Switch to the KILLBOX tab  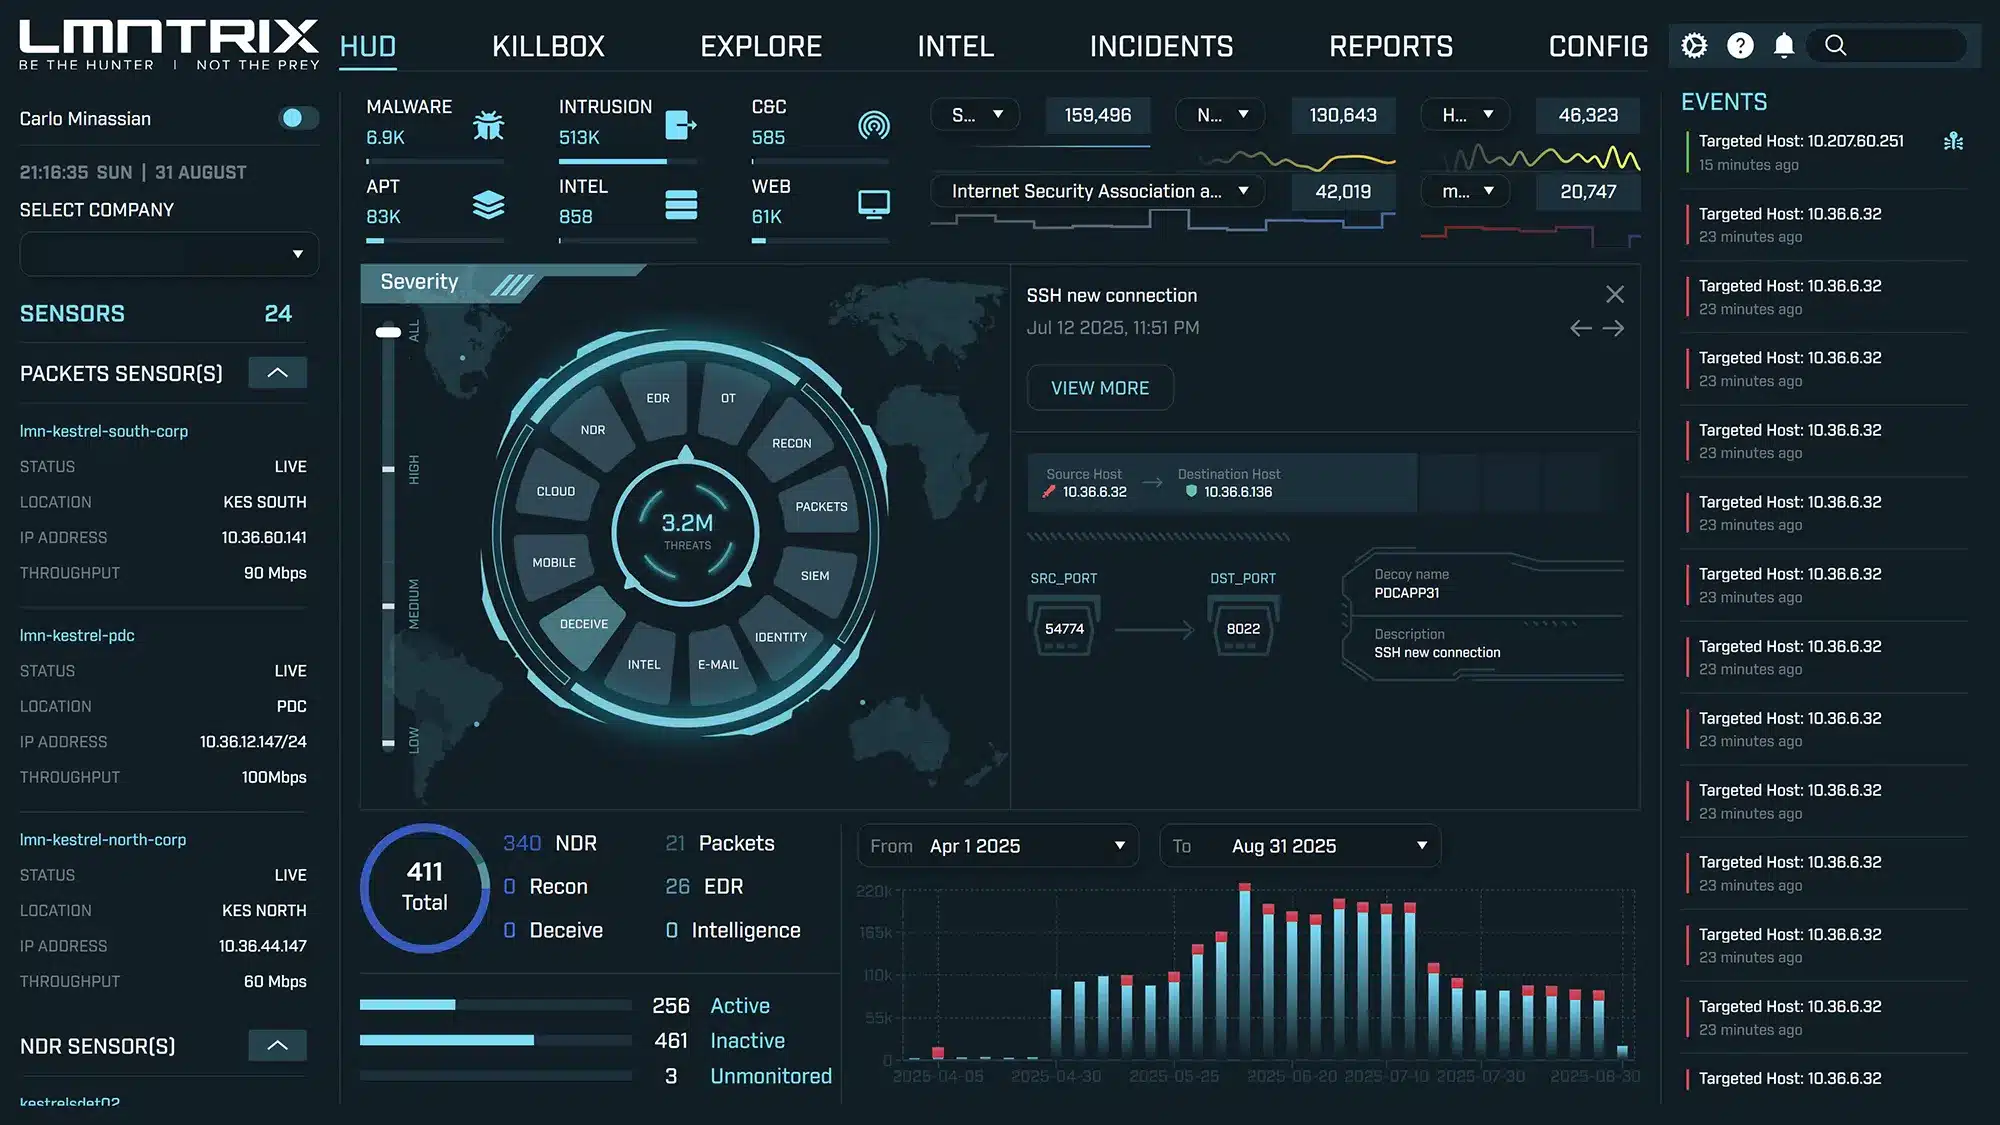click(548, 46)
